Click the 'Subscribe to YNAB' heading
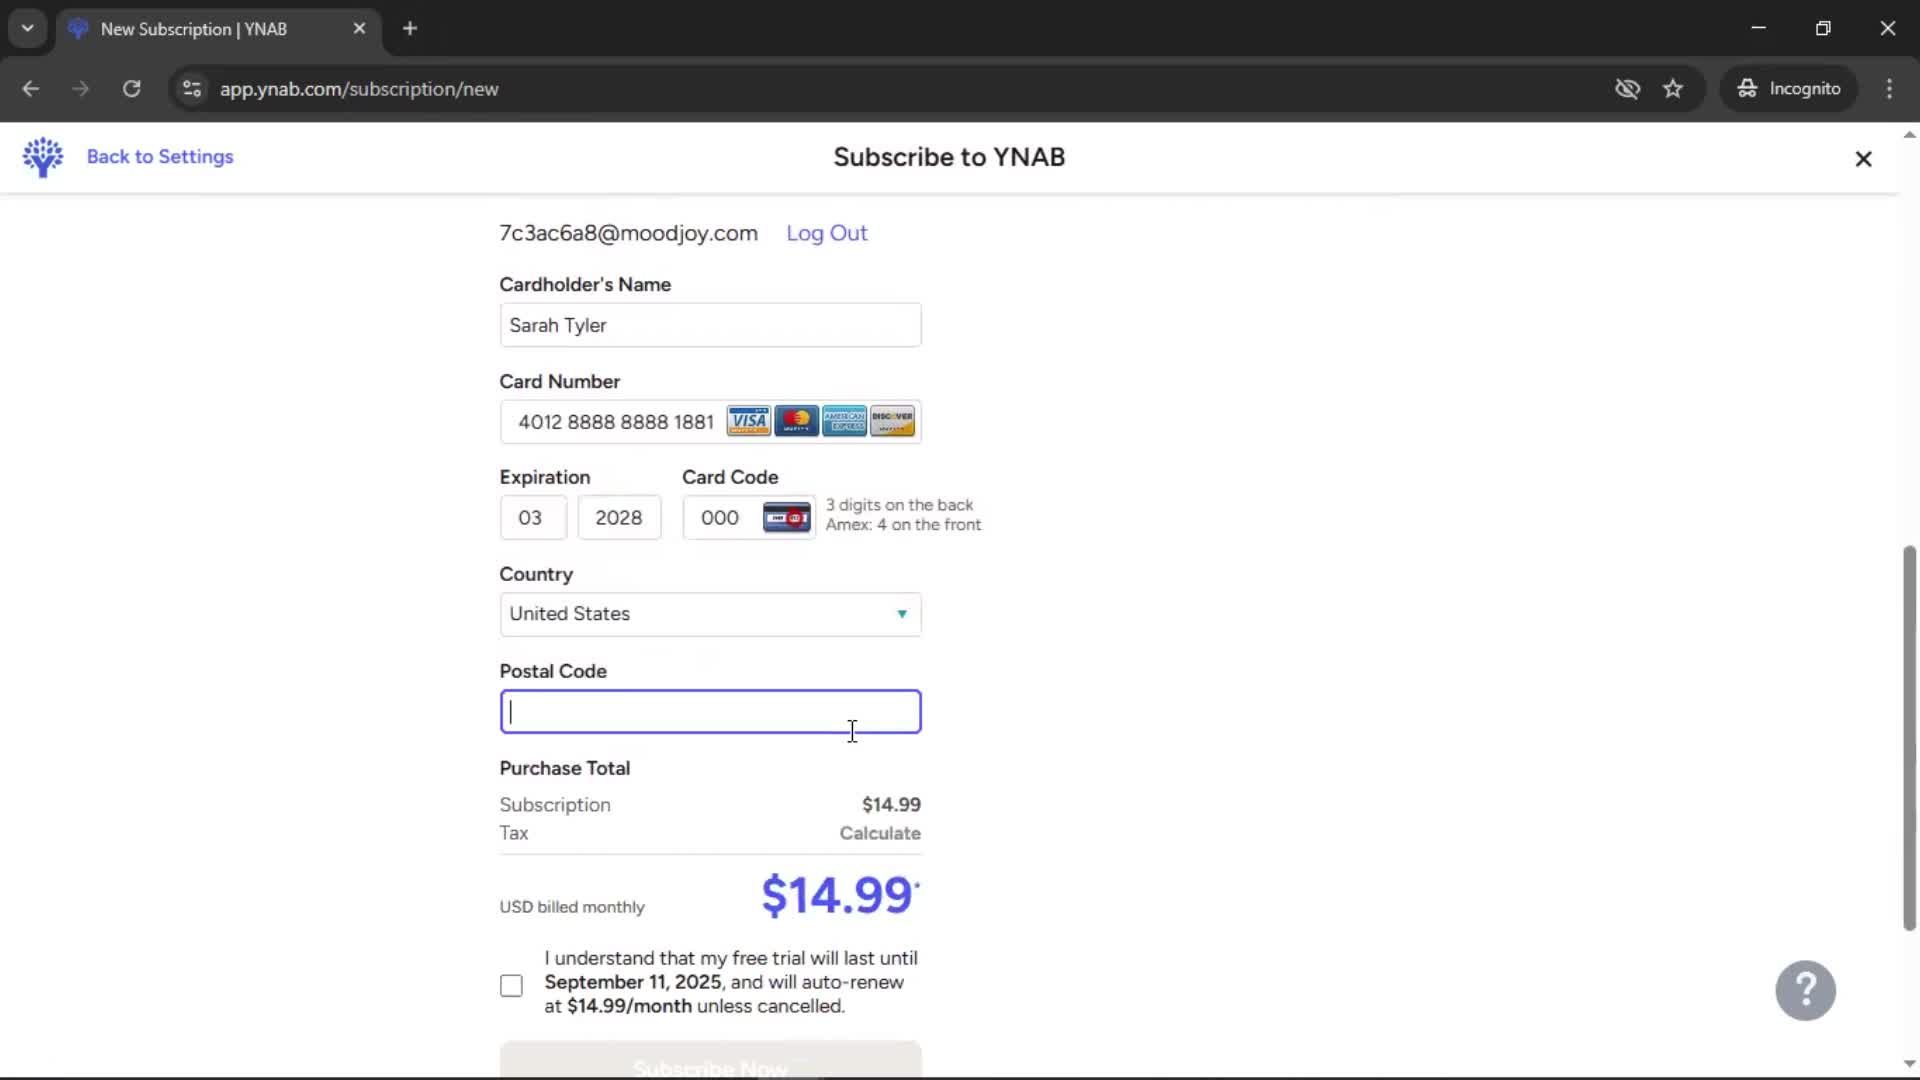This screenshot has height=1080, width=1920. coord(949,157)
